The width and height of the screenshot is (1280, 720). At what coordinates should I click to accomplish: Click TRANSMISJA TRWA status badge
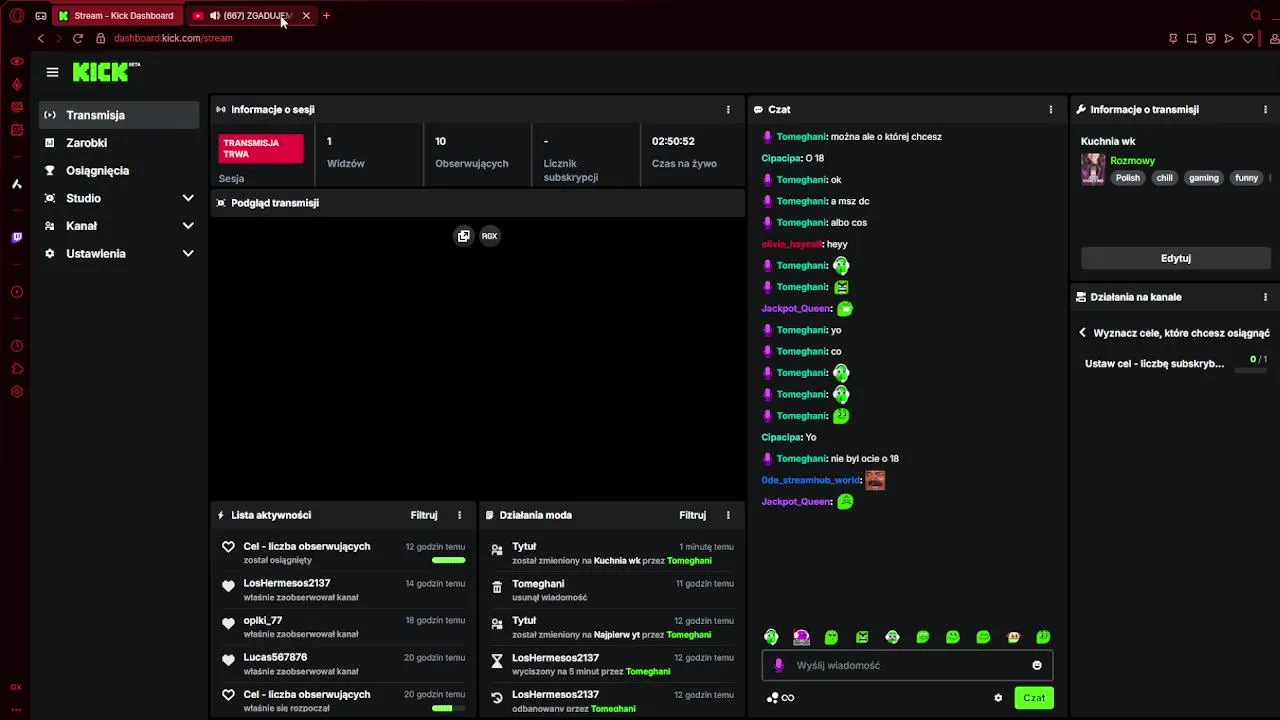coord(261,149)
